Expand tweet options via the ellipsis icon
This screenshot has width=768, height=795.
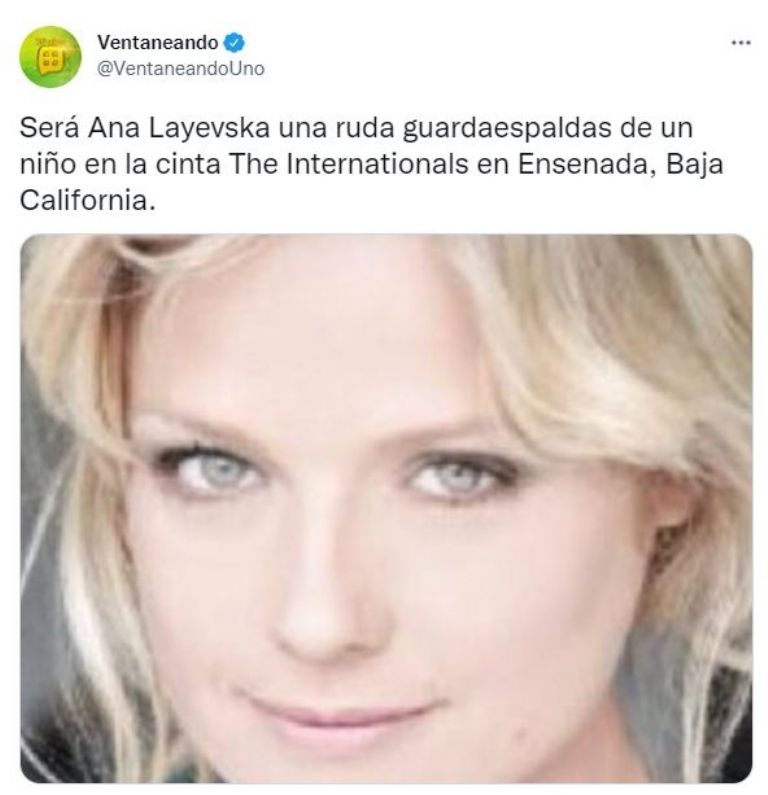pos(740,43)
